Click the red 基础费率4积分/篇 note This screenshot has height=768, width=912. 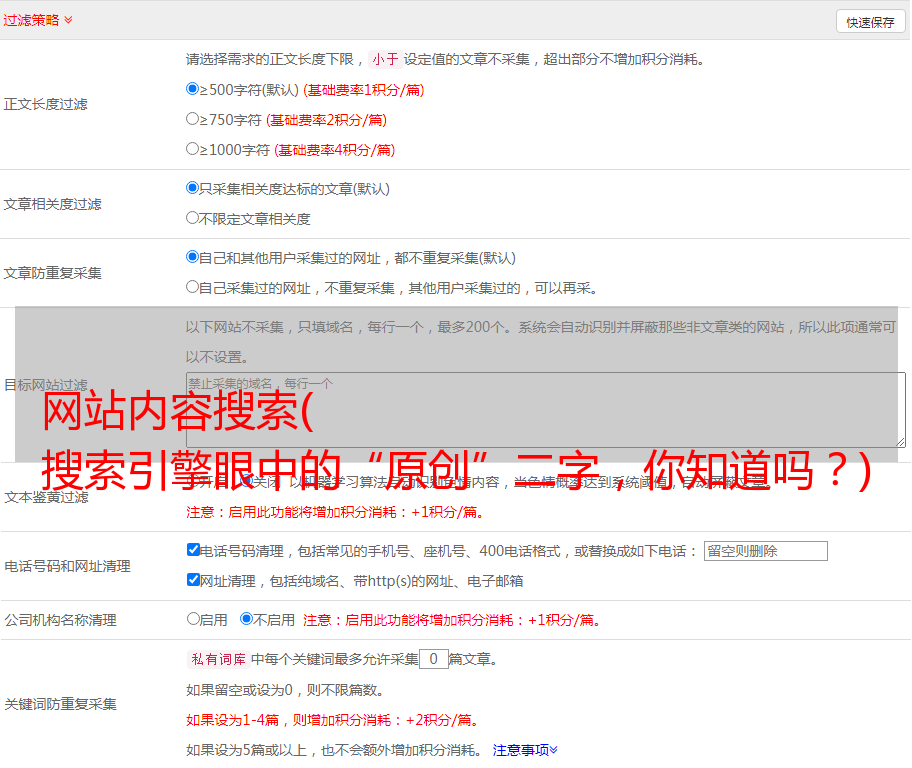pyautogui.click(x=335, y=150)
